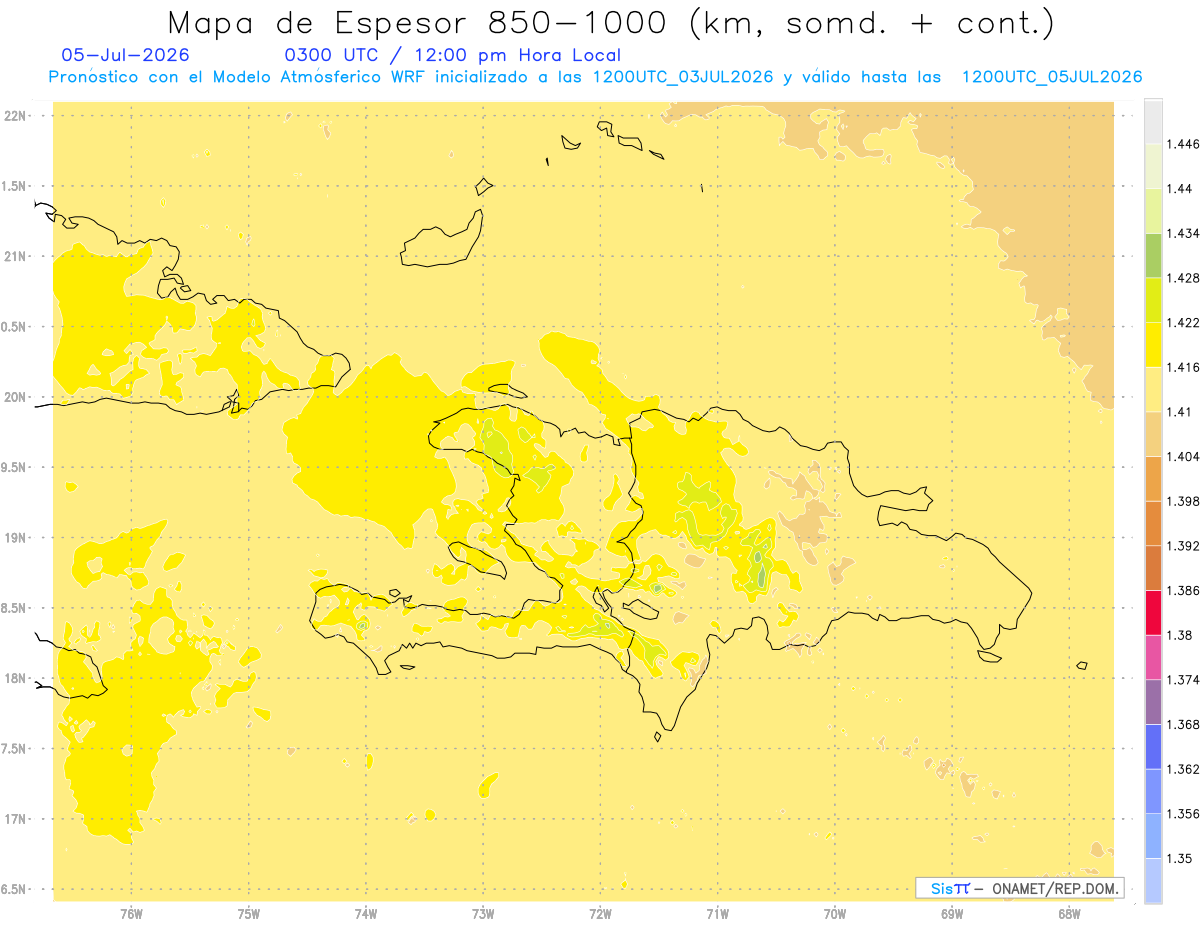Image resolution: width=1200 pixels, height=927 pixels.
Task: Click the colorbar value 1.398
Action: tap(1182, 501)
